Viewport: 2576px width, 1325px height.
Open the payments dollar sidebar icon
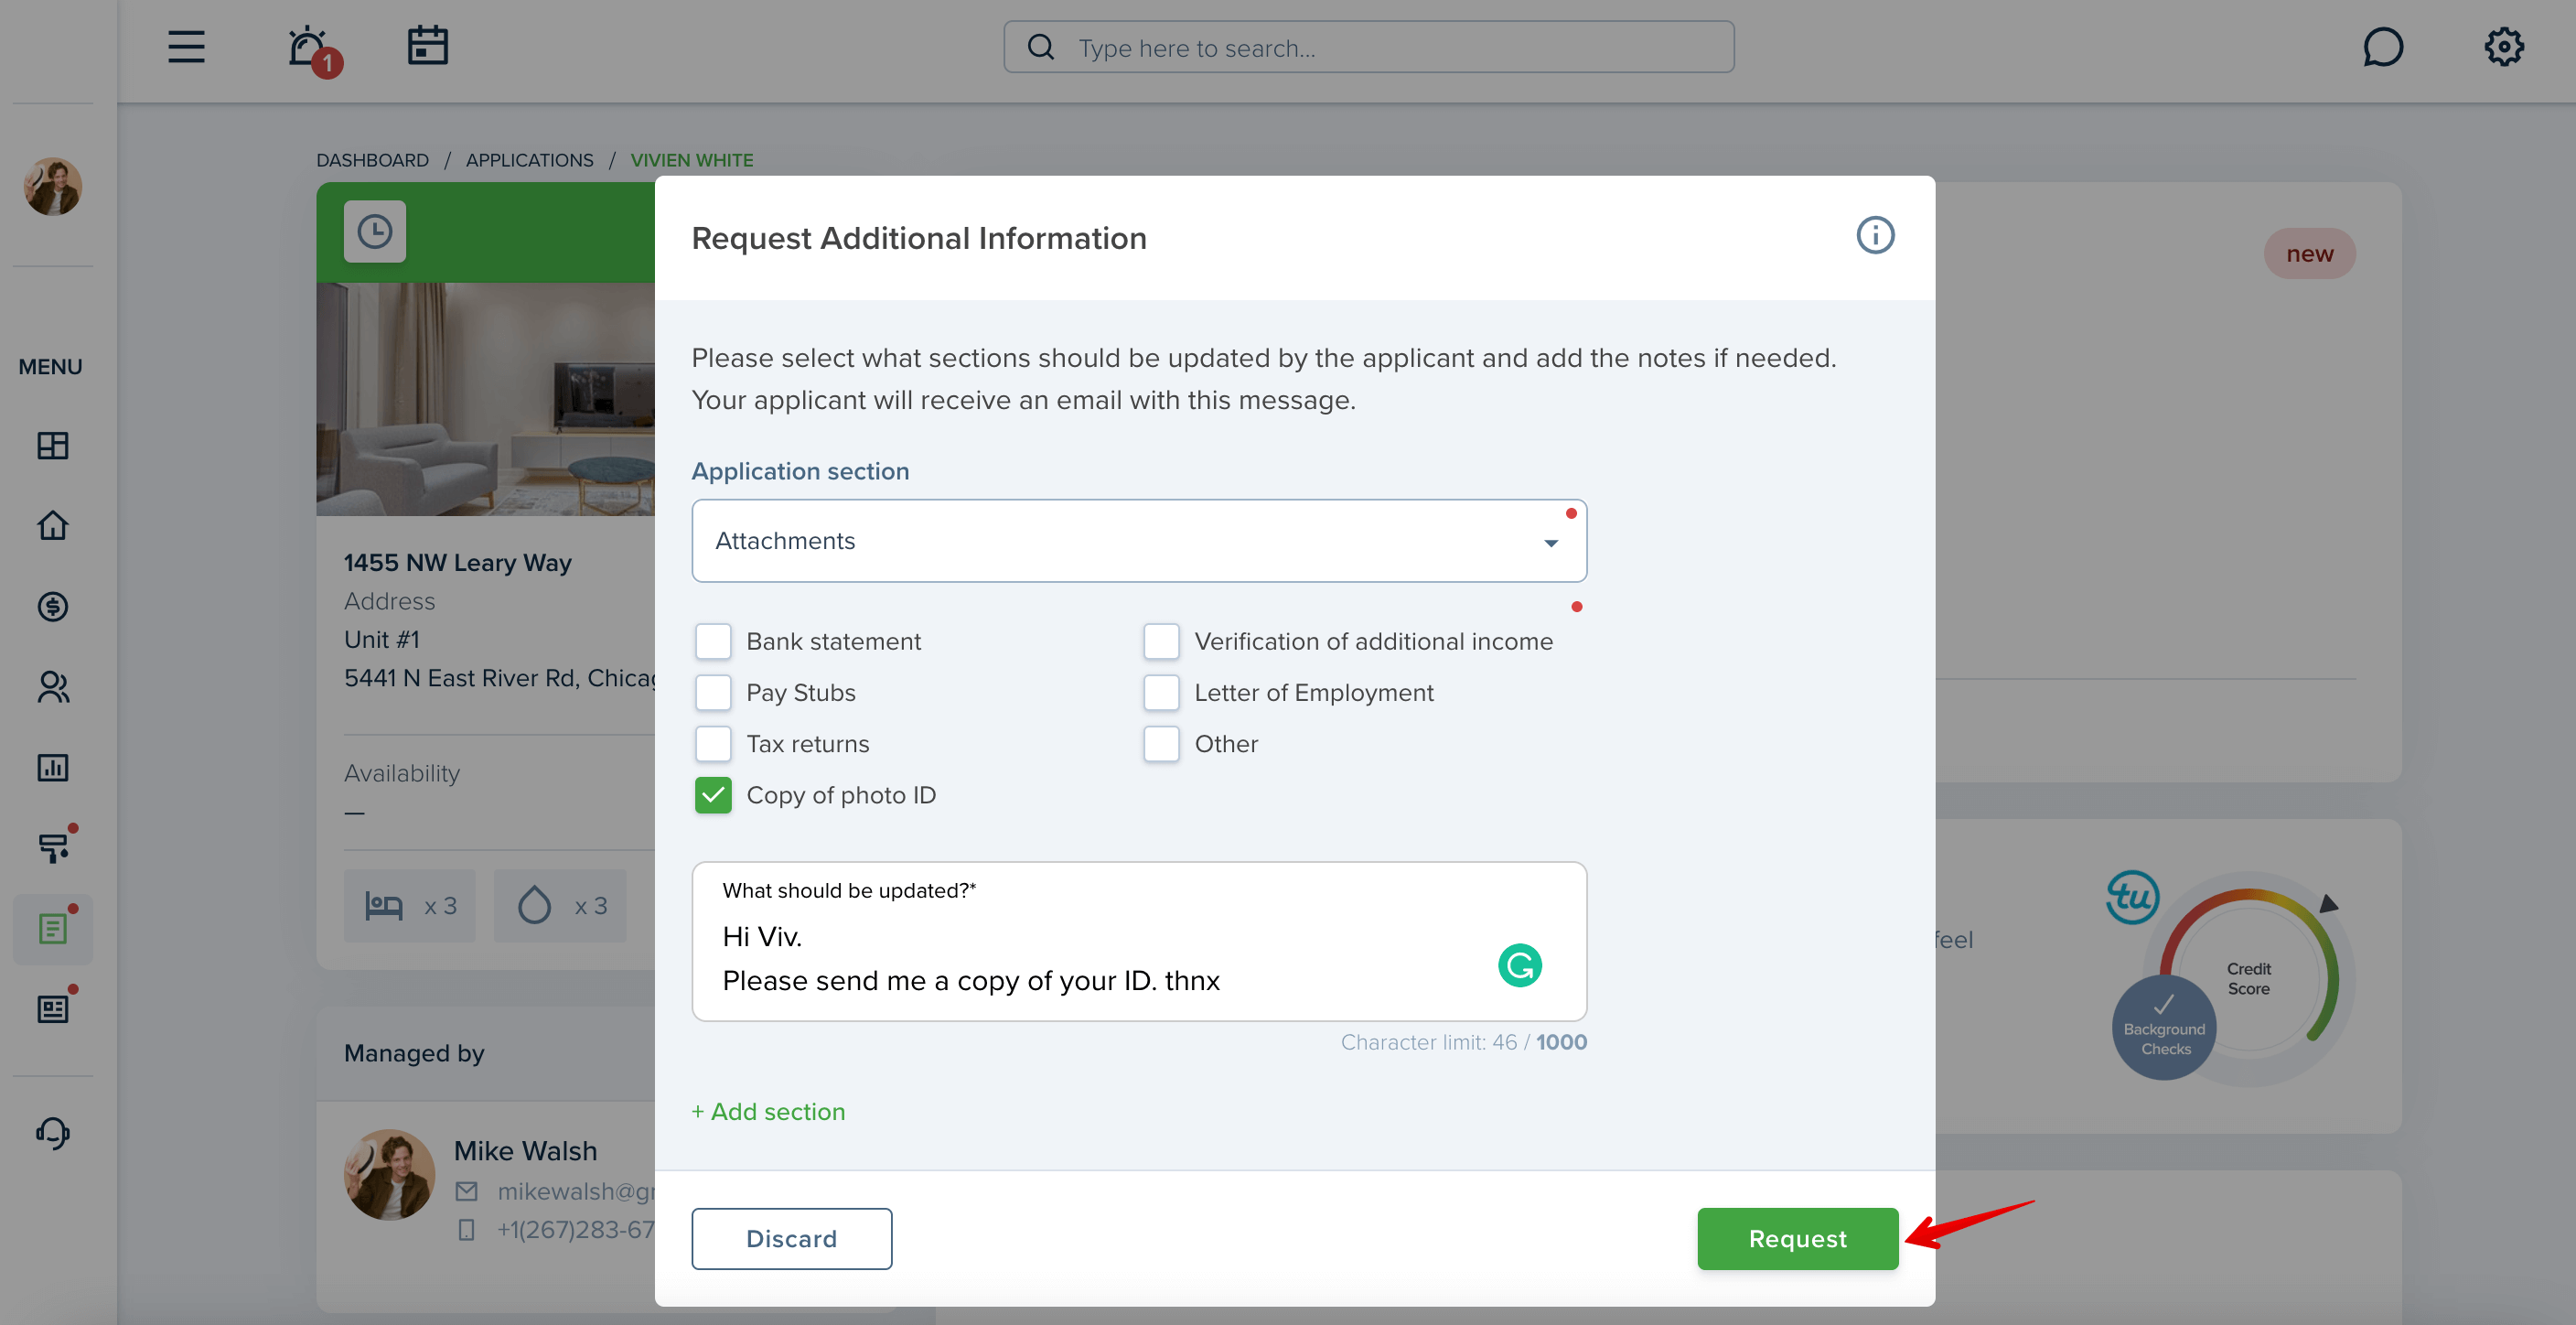(53, 606)
